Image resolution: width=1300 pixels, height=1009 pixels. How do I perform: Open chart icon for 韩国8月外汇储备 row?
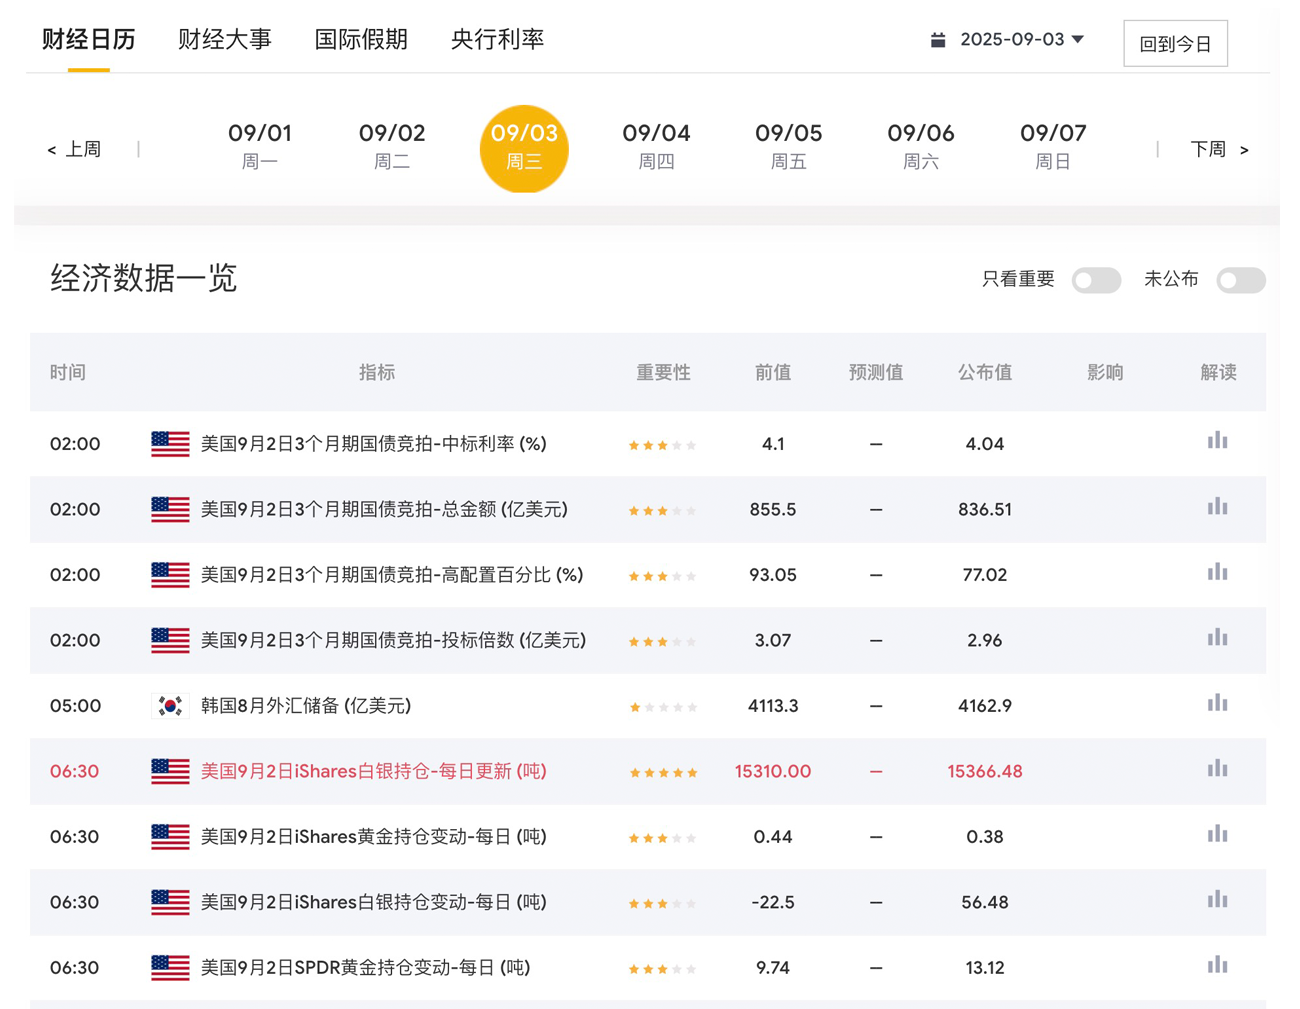[1216, 704]
